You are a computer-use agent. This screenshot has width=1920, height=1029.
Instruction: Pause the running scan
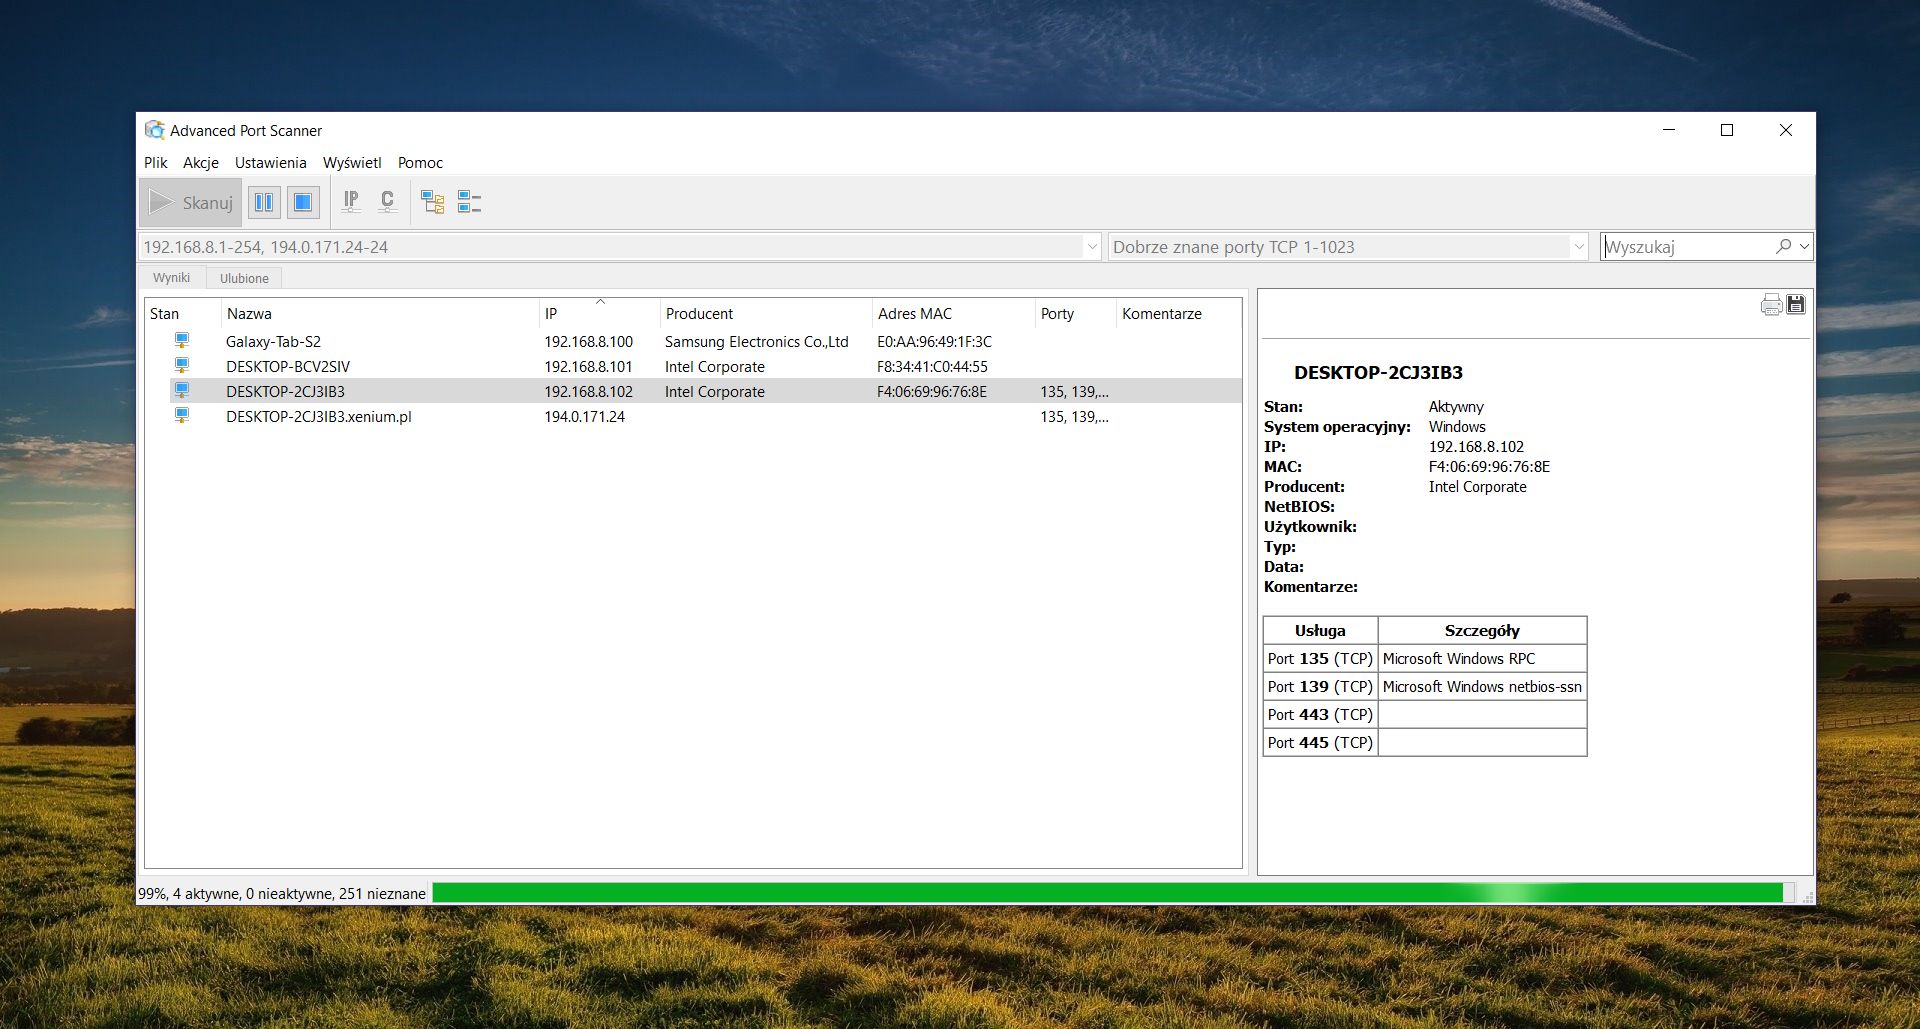tap(264, 201)
